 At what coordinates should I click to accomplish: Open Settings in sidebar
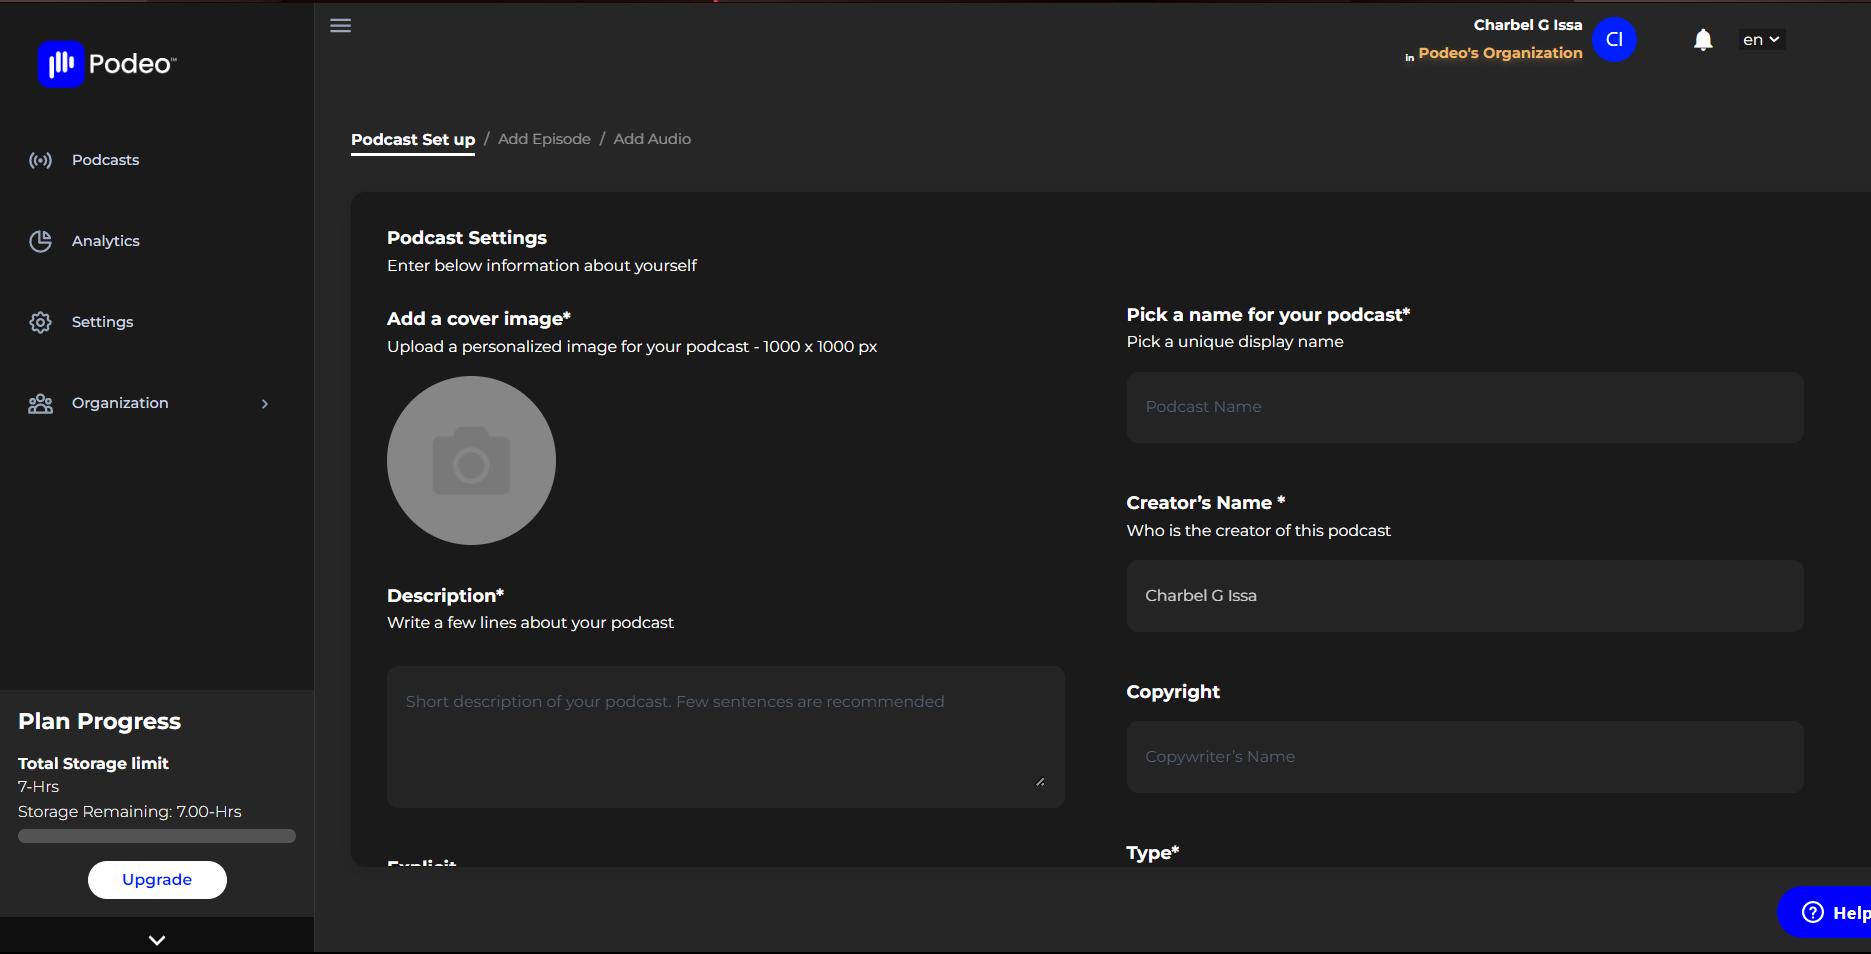pyautogui.click(x=102, y=322)
